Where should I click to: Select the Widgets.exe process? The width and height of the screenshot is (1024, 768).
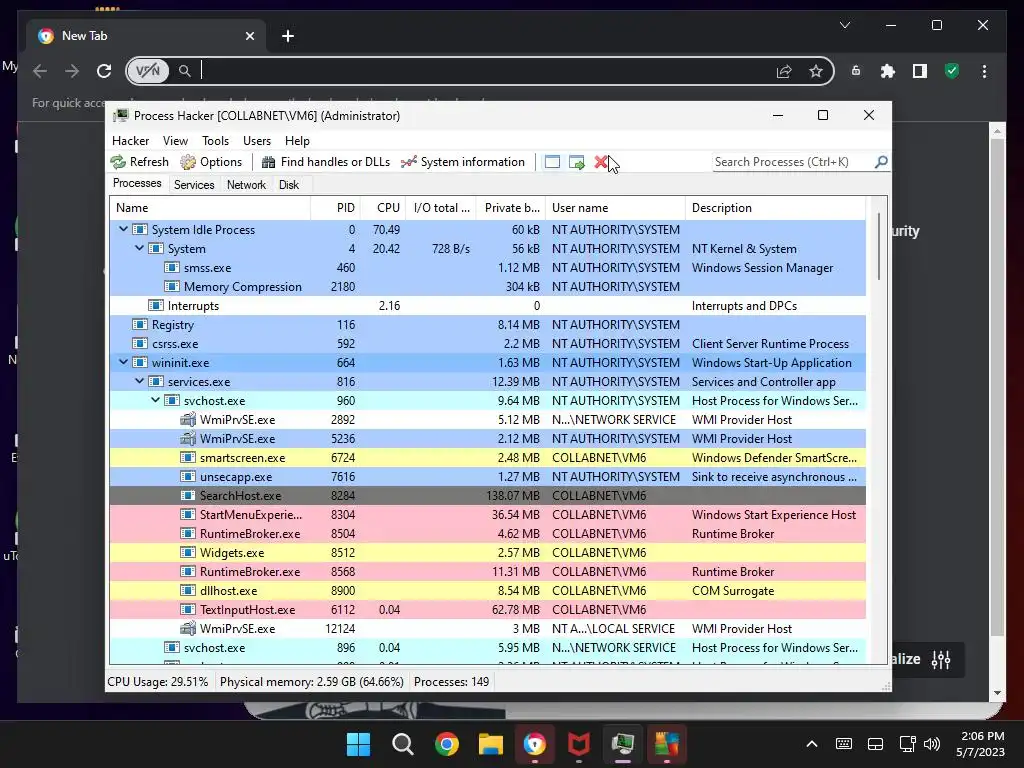pyautogui.click(x=488, y=552)
